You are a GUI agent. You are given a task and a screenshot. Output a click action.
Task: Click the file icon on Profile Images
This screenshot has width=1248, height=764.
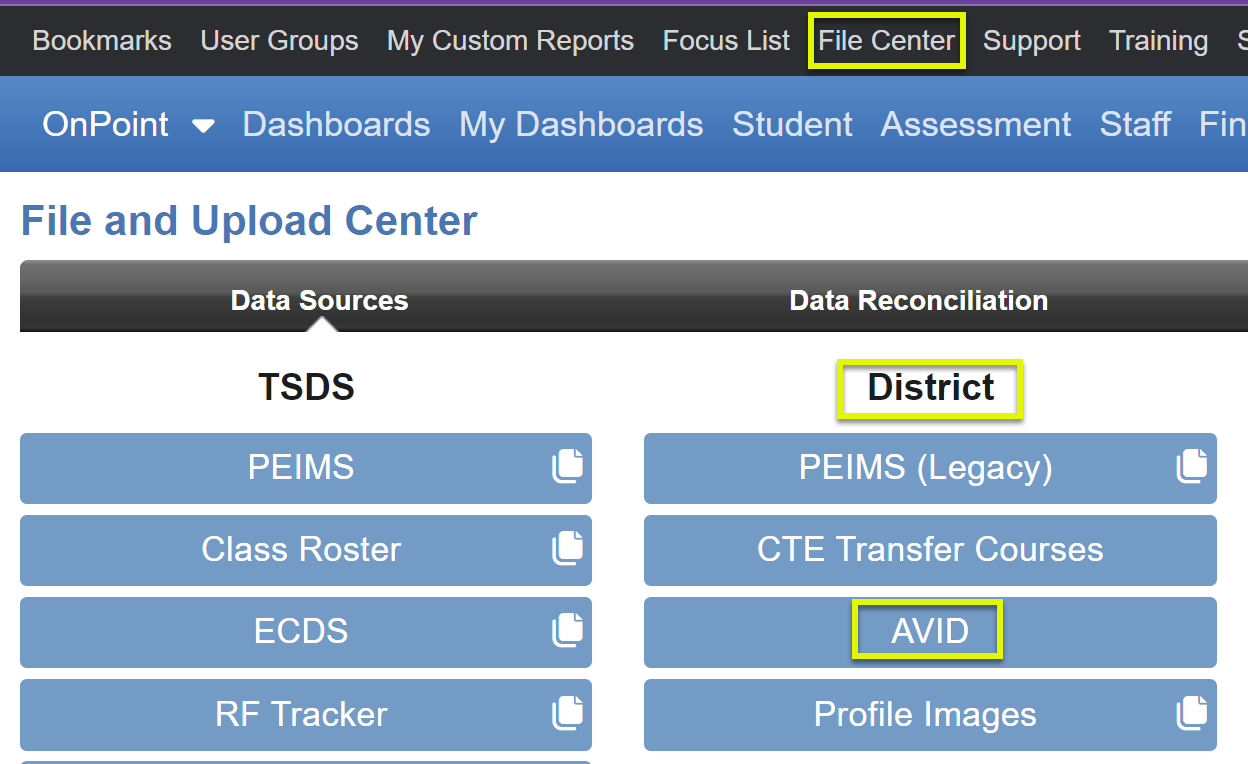pyautogui.click(x=1192, y=712)
